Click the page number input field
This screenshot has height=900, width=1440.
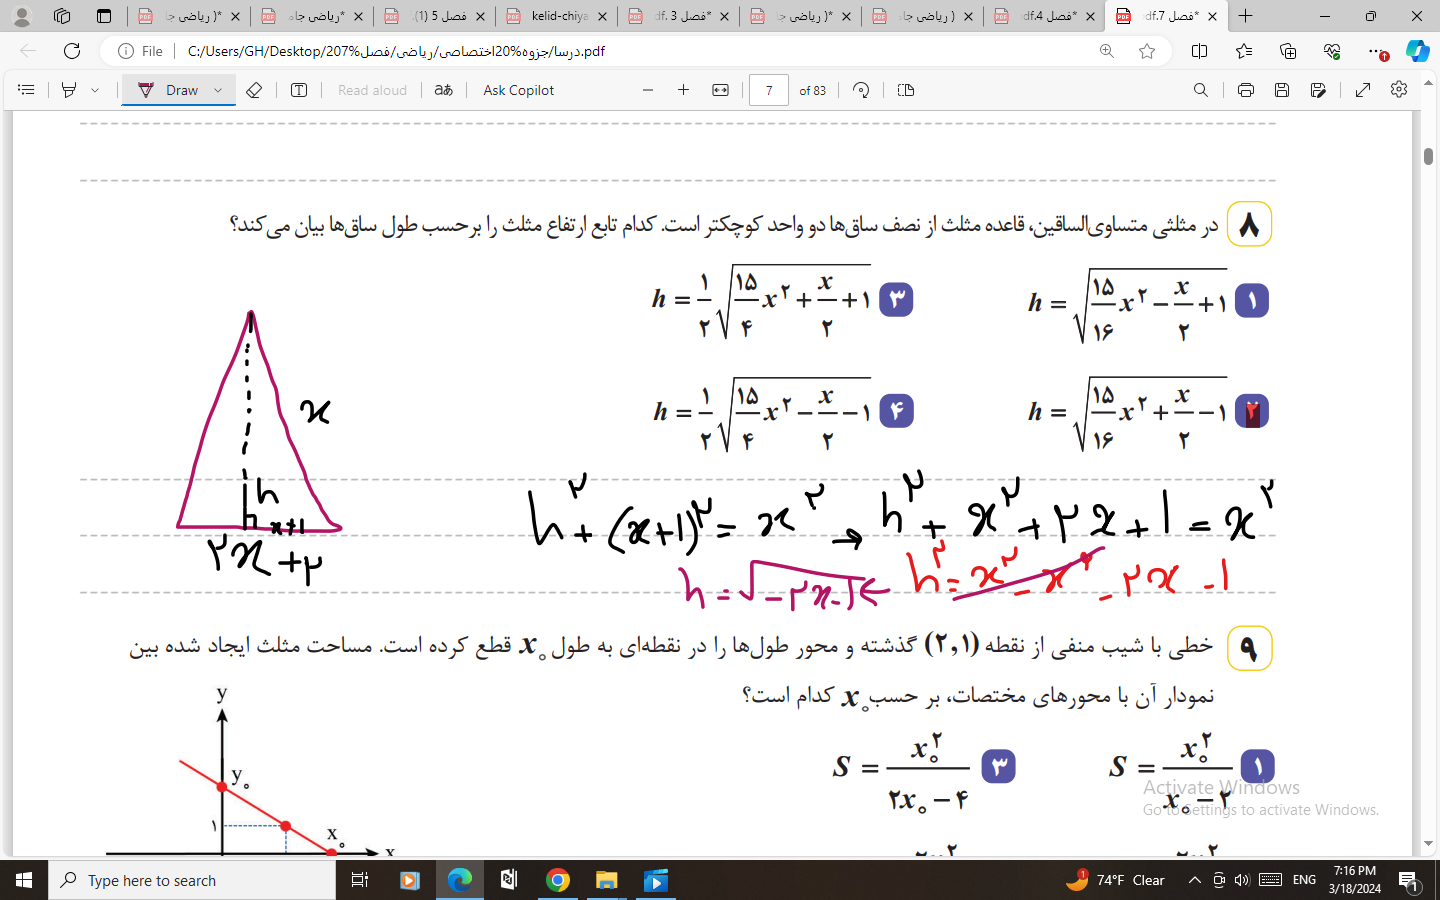click(x=768, y=90)
